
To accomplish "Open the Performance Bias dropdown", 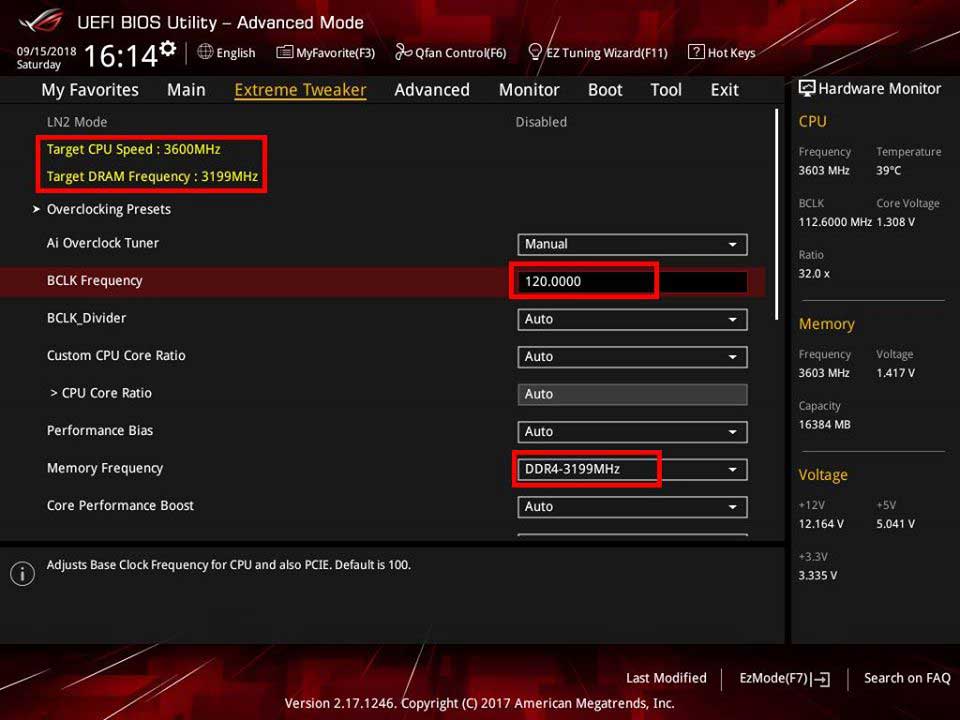I will click(632, 432).
